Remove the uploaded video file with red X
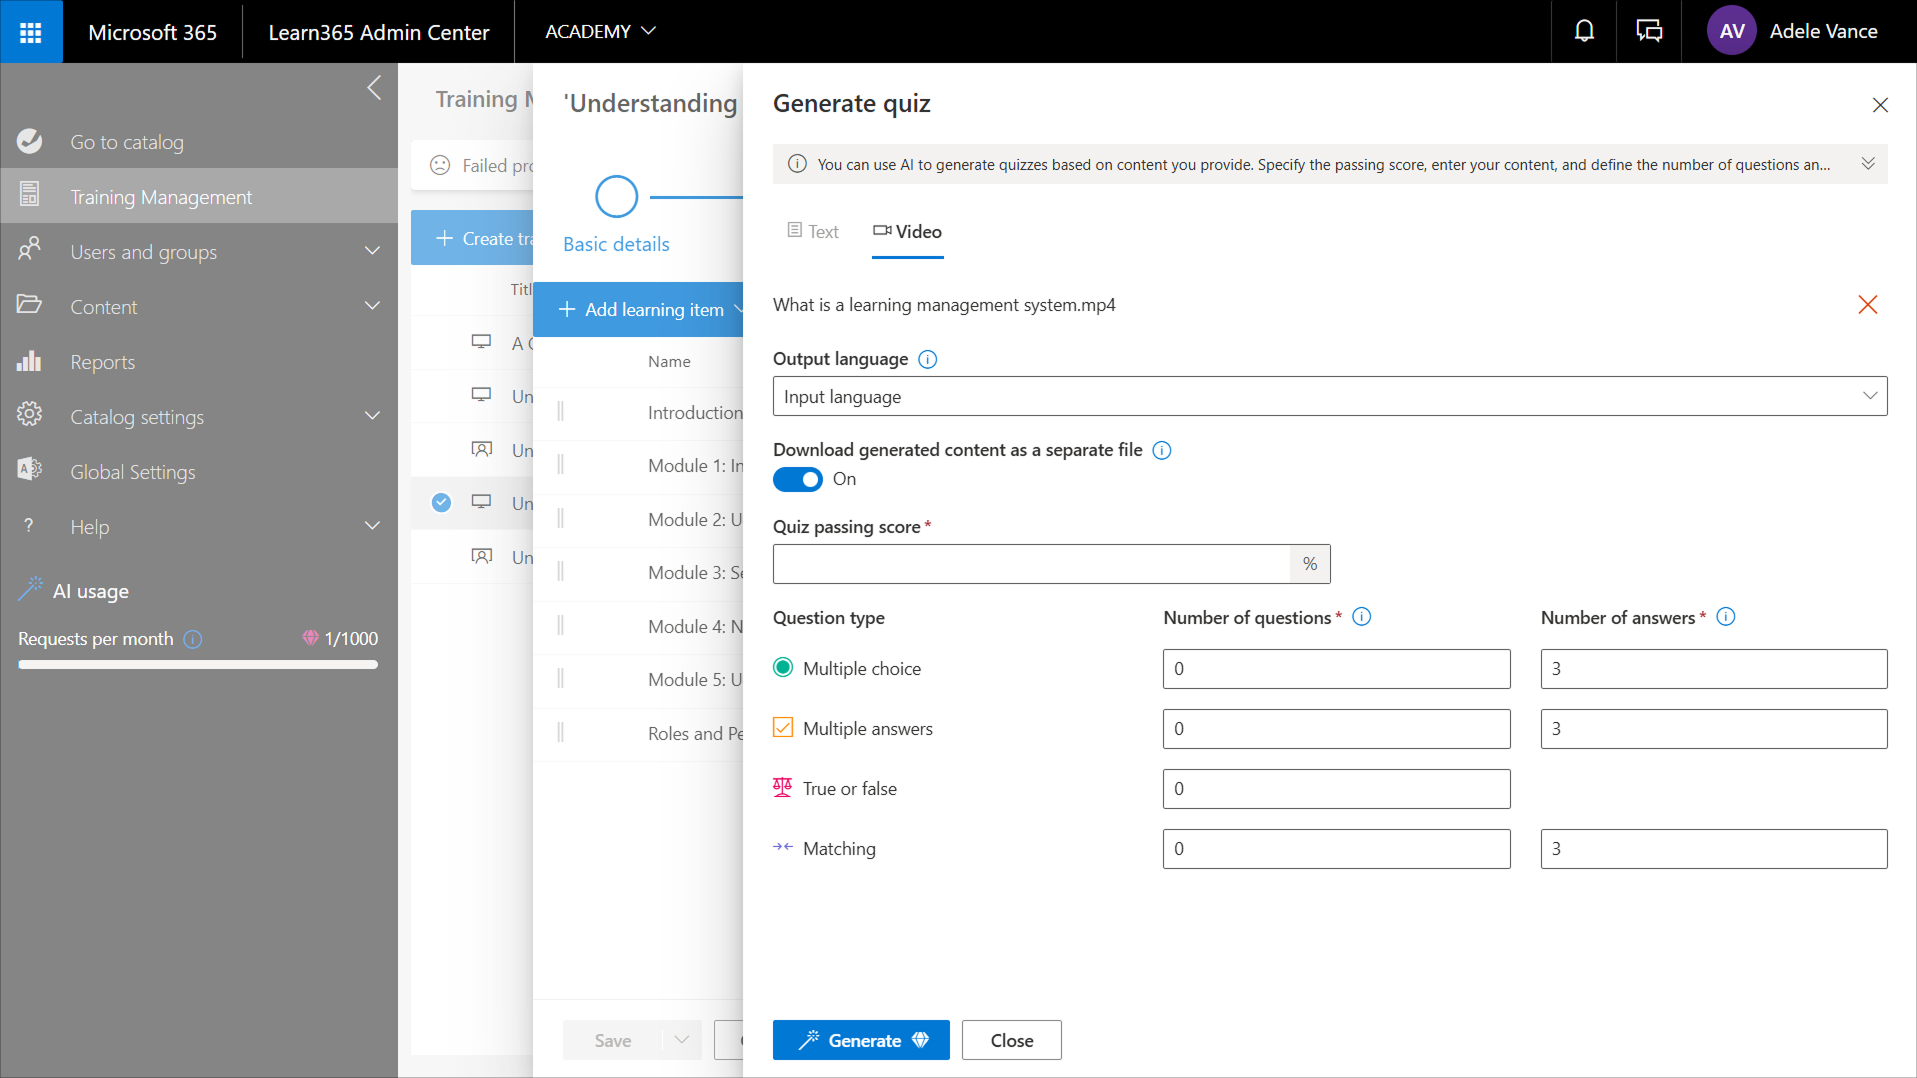 1867,305
